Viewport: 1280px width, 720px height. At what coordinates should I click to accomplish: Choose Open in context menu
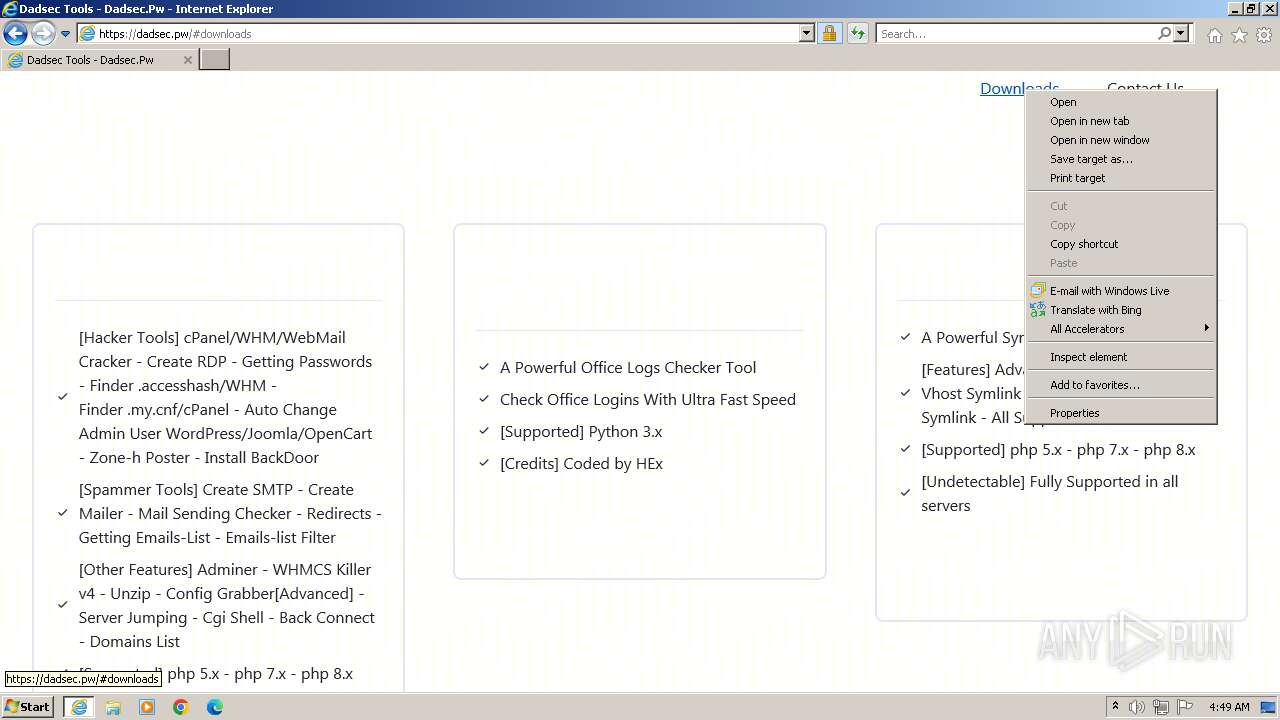[1063, 102]
